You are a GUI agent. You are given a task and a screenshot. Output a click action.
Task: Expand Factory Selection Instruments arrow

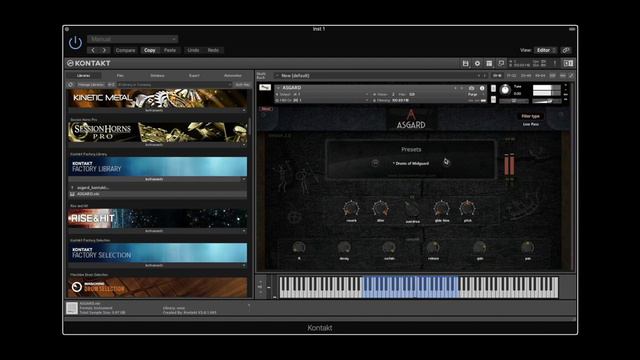point(244,265)
